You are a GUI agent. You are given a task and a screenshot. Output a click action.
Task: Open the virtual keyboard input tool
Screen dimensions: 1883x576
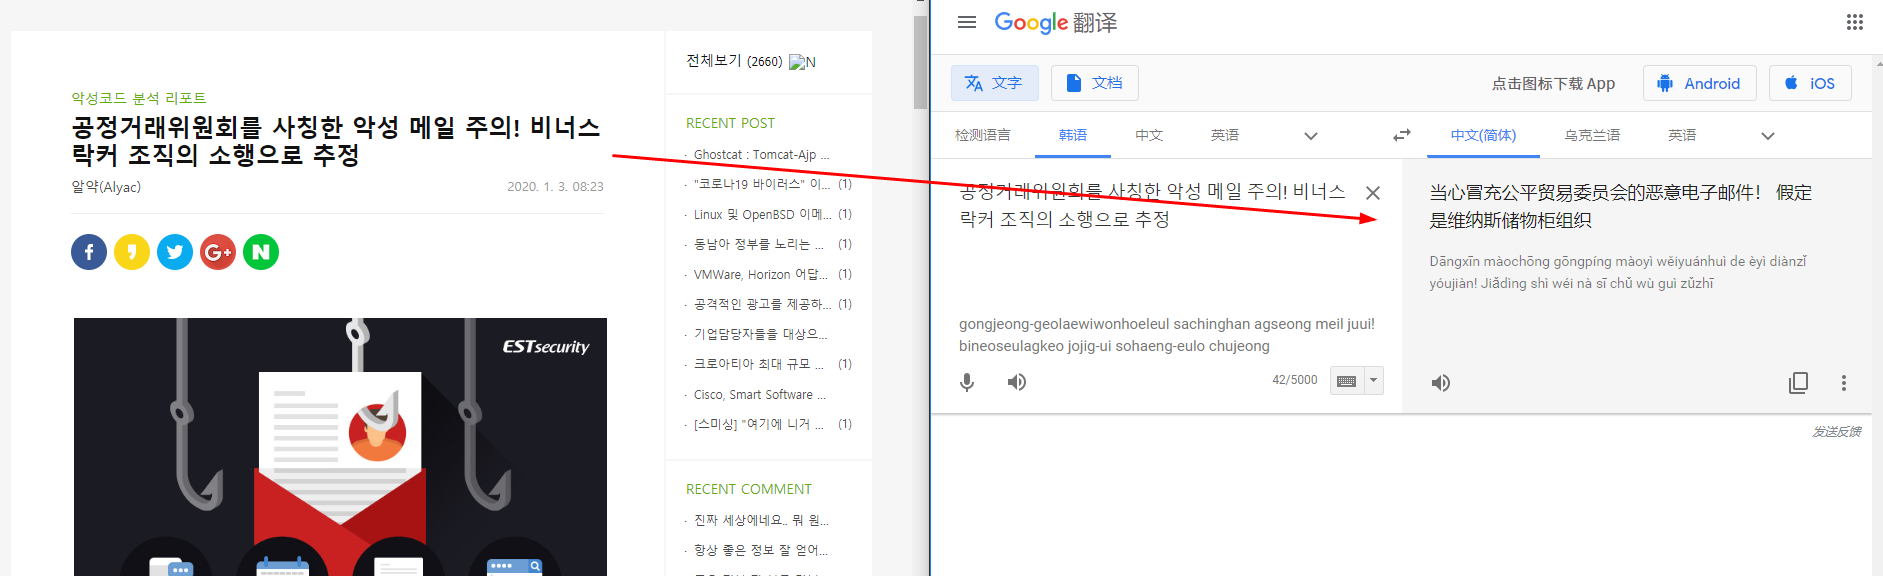pos(1347,381)
